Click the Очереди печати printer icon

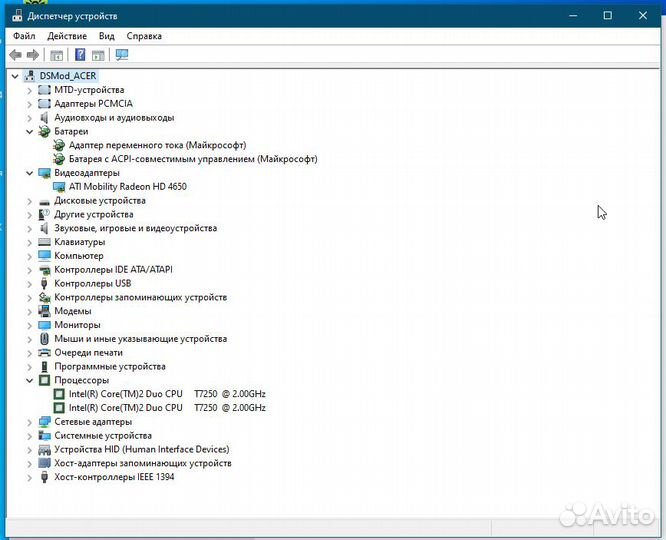(x=44, y=353)
